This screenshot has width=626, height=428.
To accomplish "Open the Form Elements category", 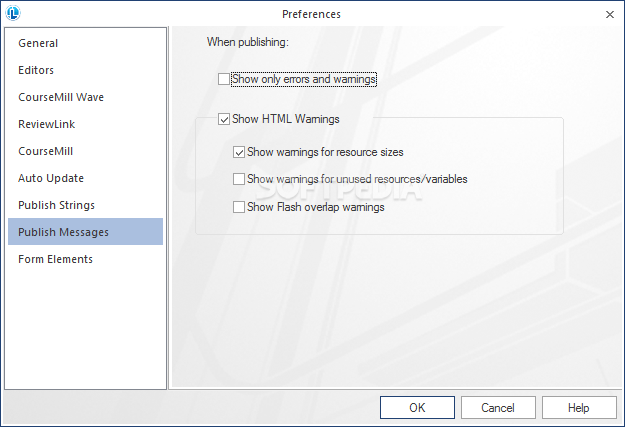I will (x=85, y=259).
